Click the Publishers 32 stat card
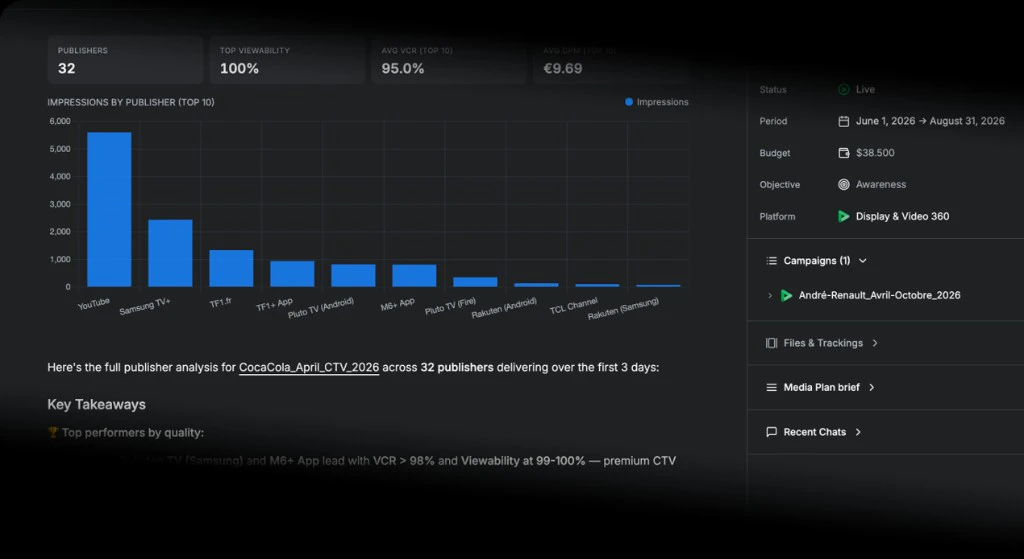The height and width of the screenshot is (559, 1024). [x=125, y=60]
